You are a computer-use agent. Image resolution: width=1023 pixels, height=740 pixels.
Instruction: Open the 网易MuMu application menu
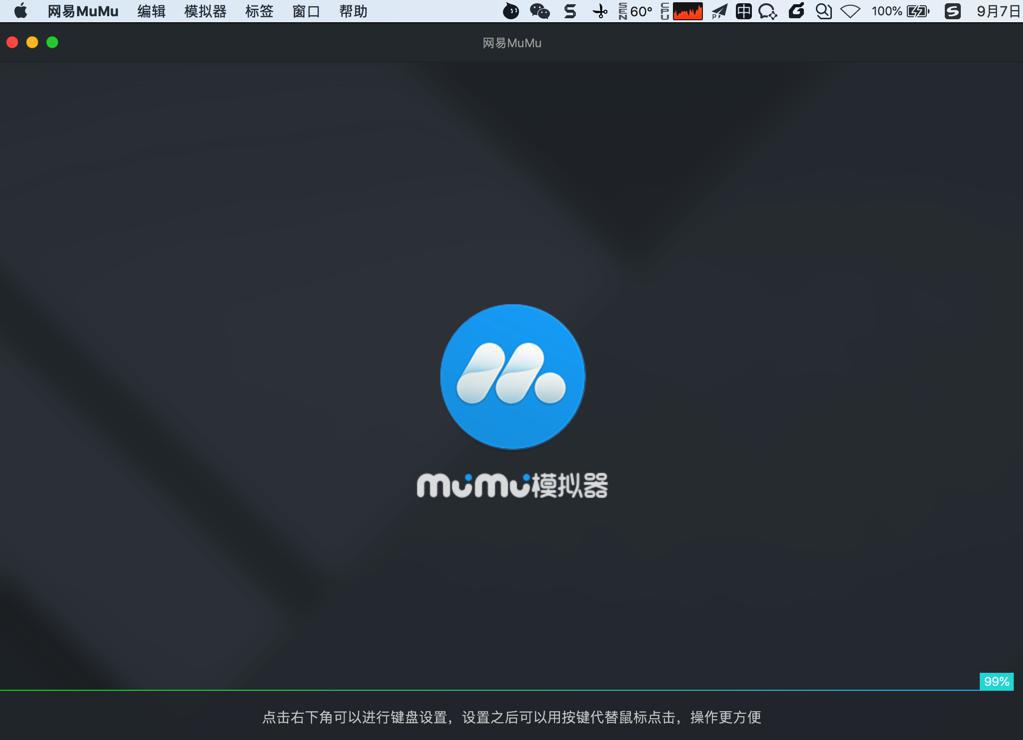[x=83, y=11]
